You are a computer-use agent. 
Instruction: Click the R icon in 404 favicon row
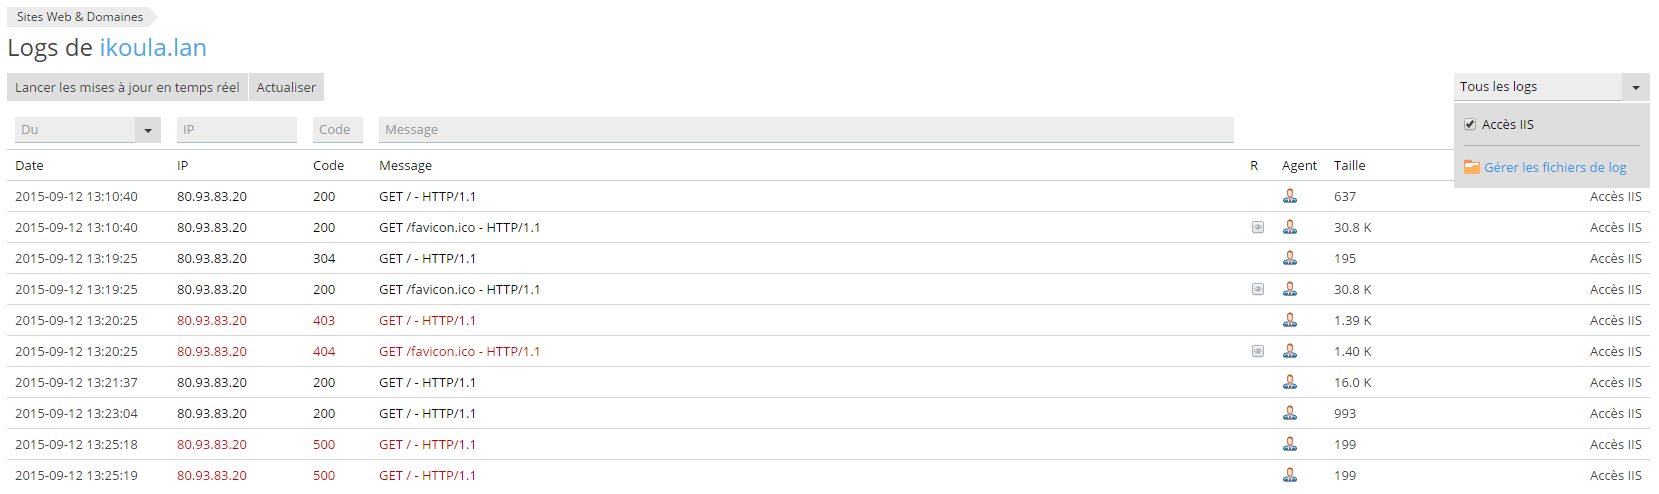pos(1258,351)
